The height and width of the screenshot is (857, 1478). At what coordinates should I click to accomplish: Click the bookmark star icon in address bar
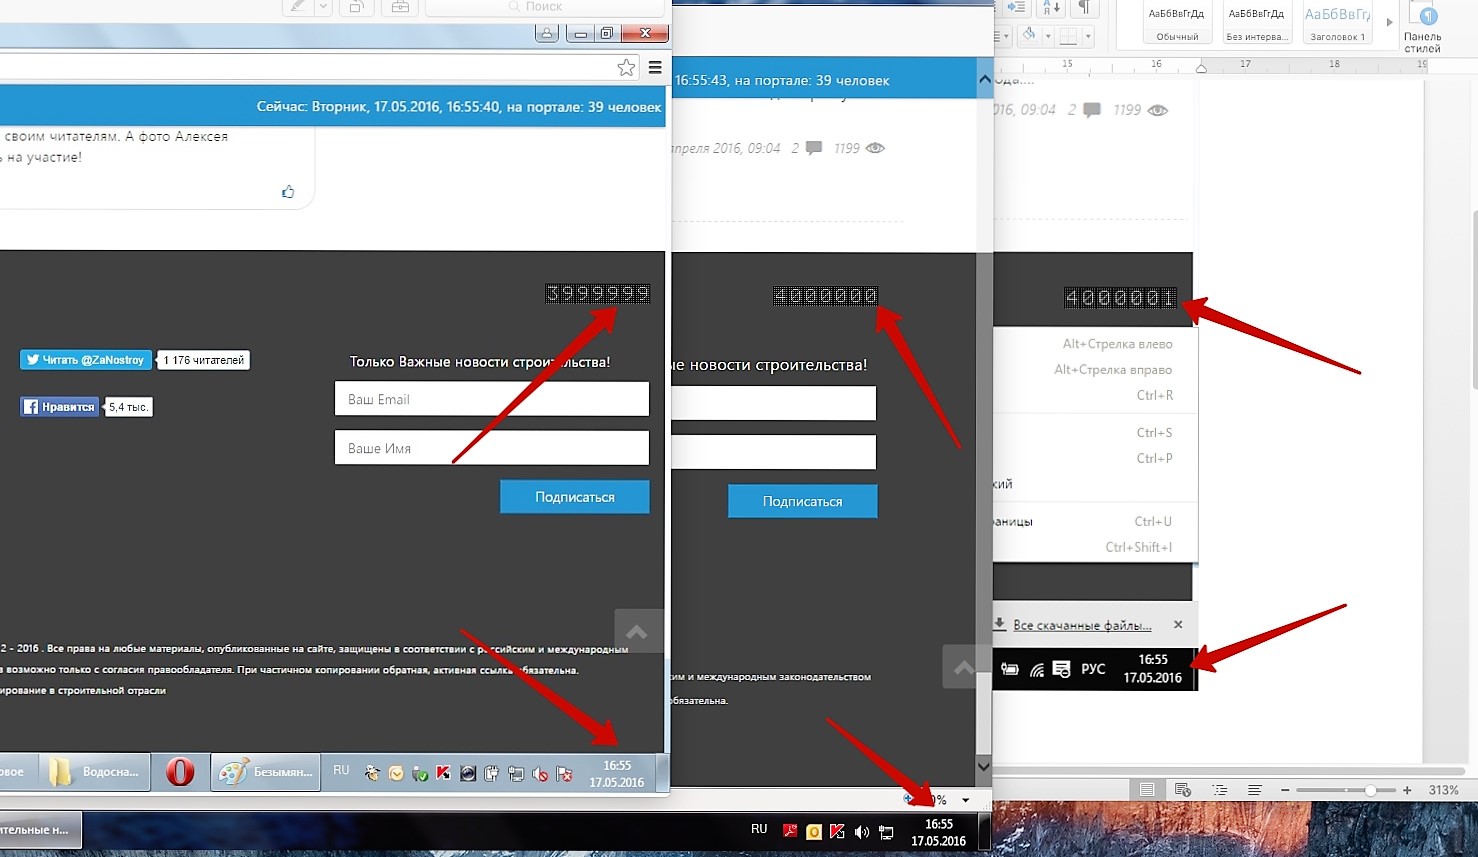click(x=626, y=68)
